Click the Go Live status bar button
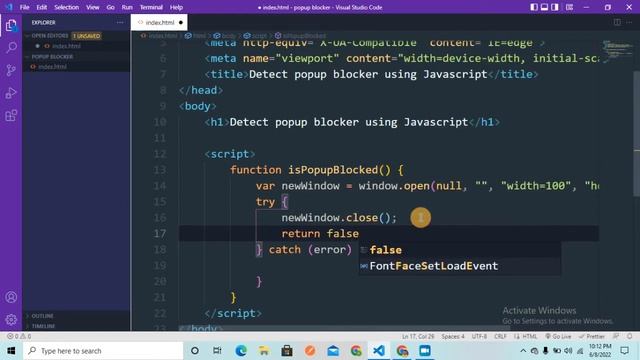 tap(558, 336)
